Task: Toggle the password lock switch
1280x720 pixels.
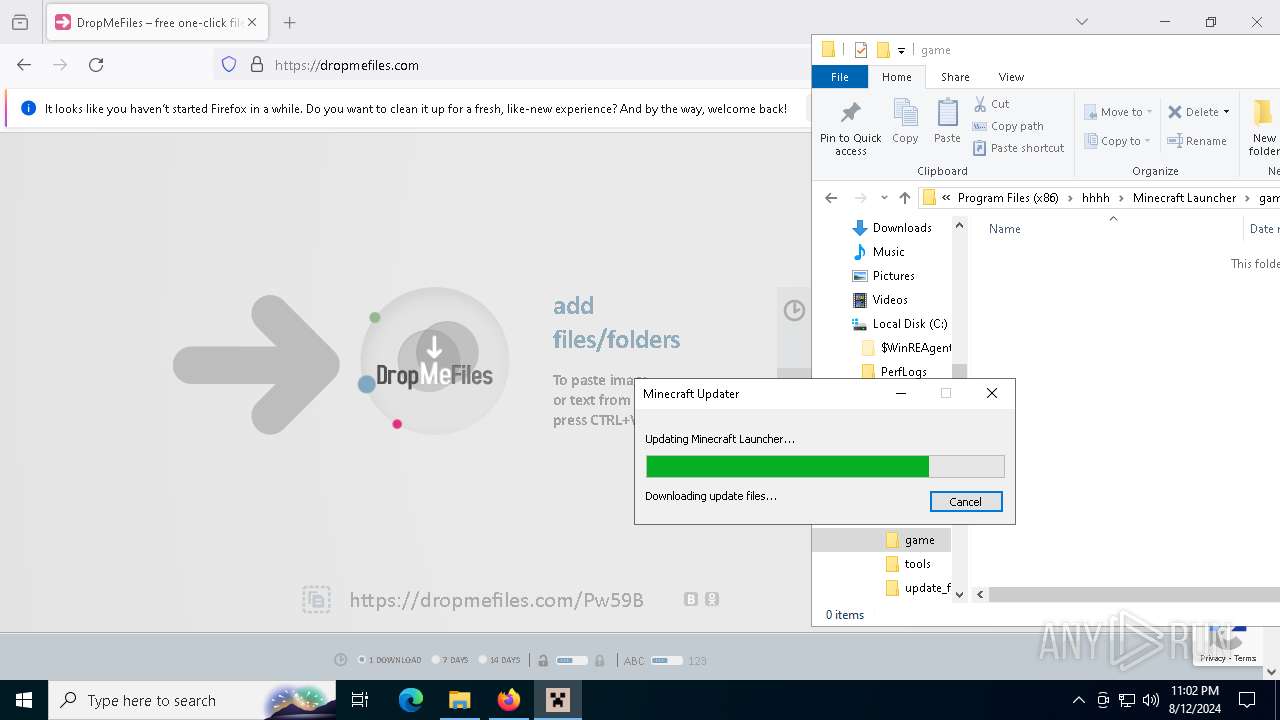Action: pos(572,660)
